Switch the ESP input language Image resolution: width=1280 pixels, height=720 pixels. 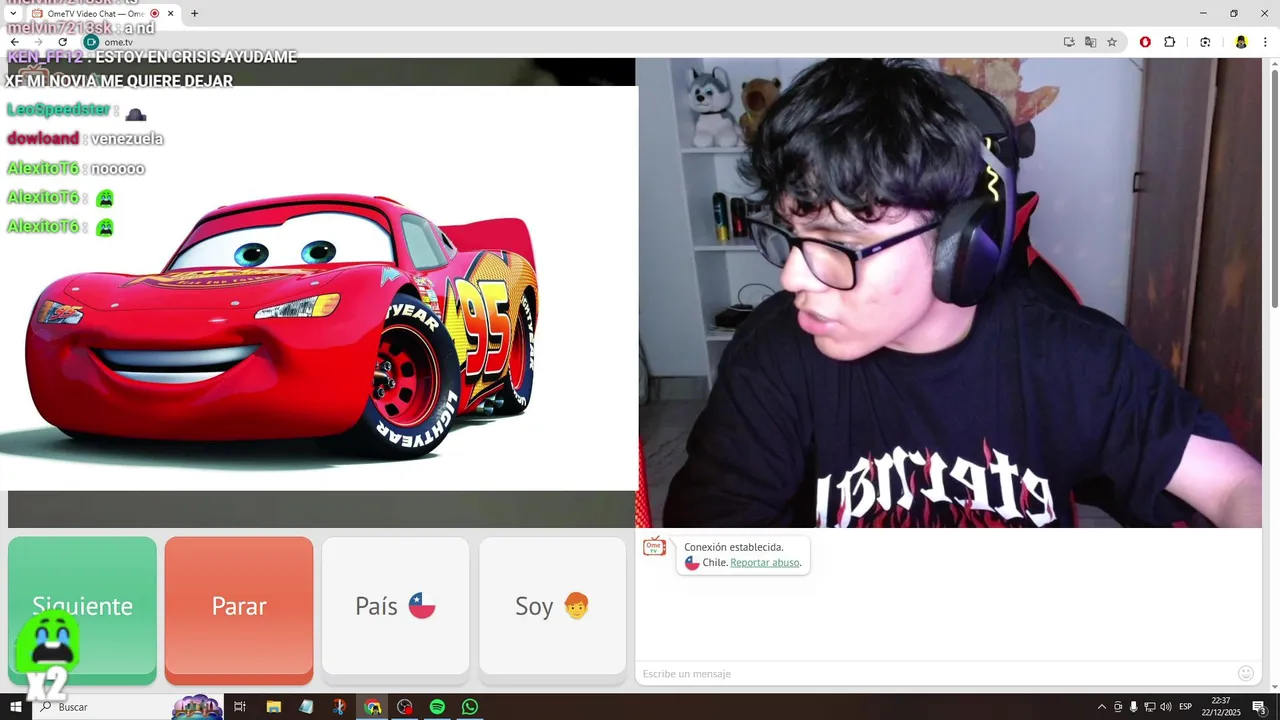click(1185, 707)
